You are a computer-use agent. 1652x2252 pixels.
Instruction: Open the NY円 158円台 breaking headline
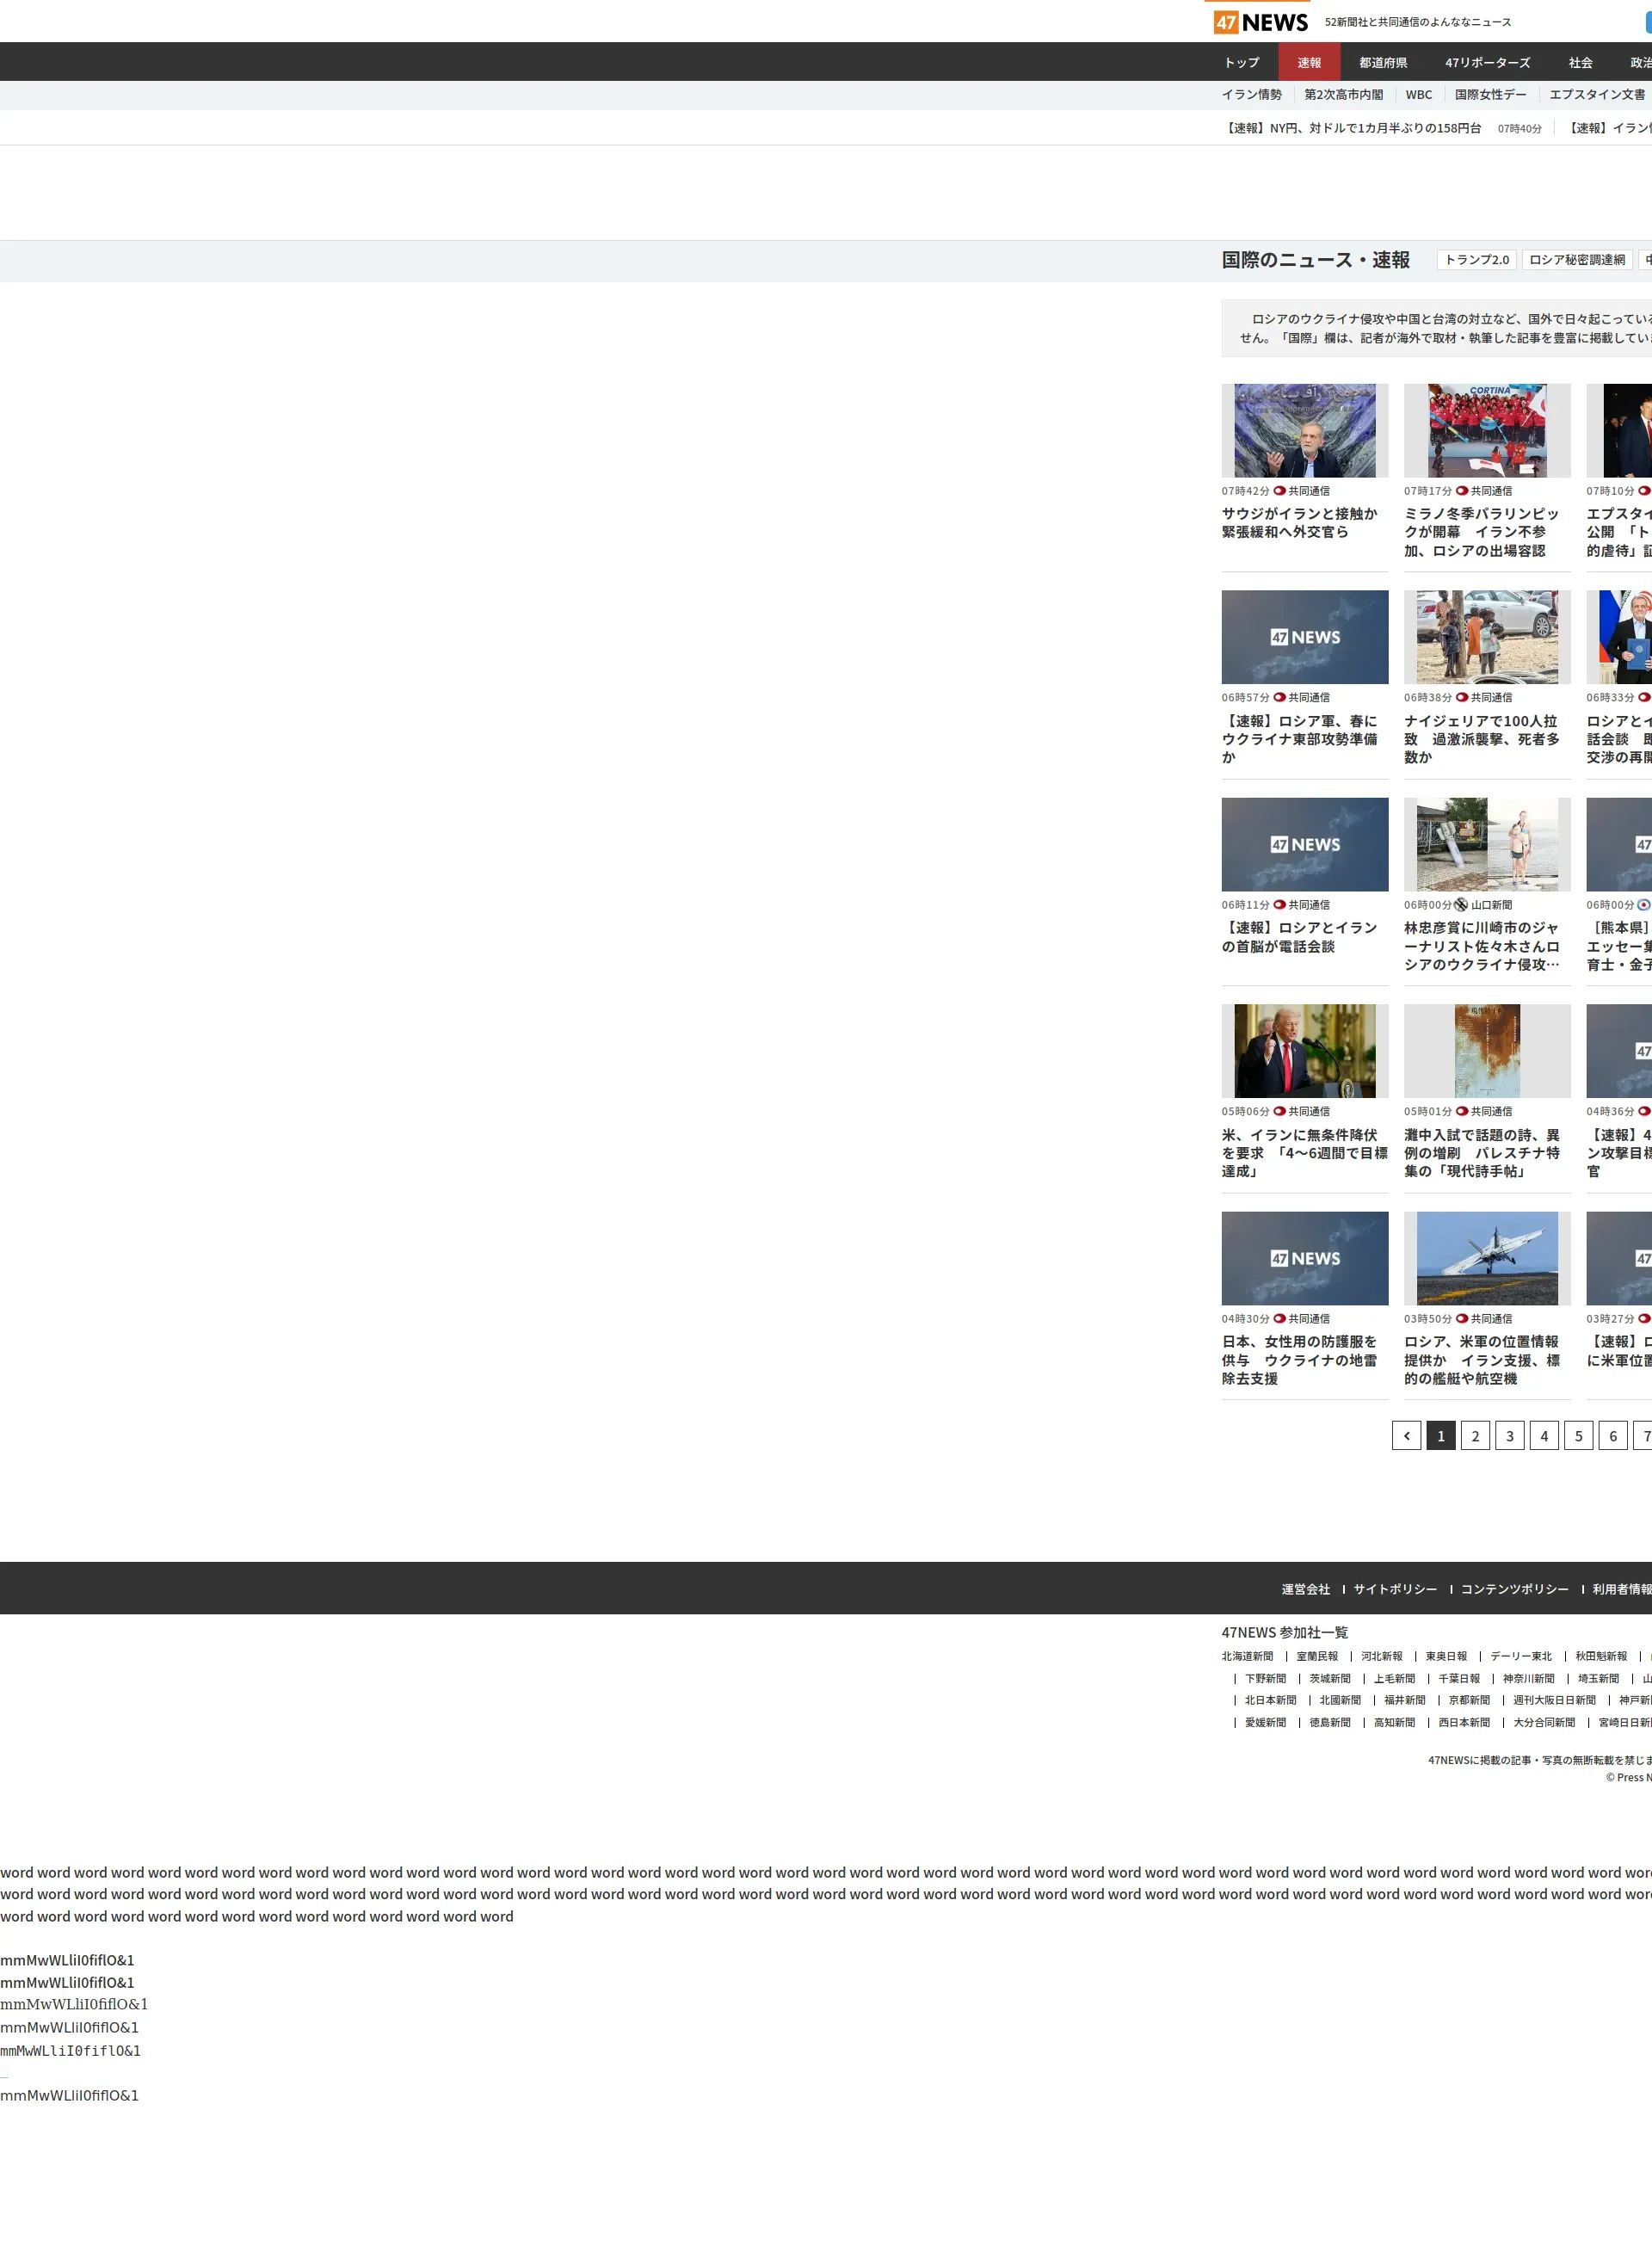pyautogui.click(x=1354, y=128)
